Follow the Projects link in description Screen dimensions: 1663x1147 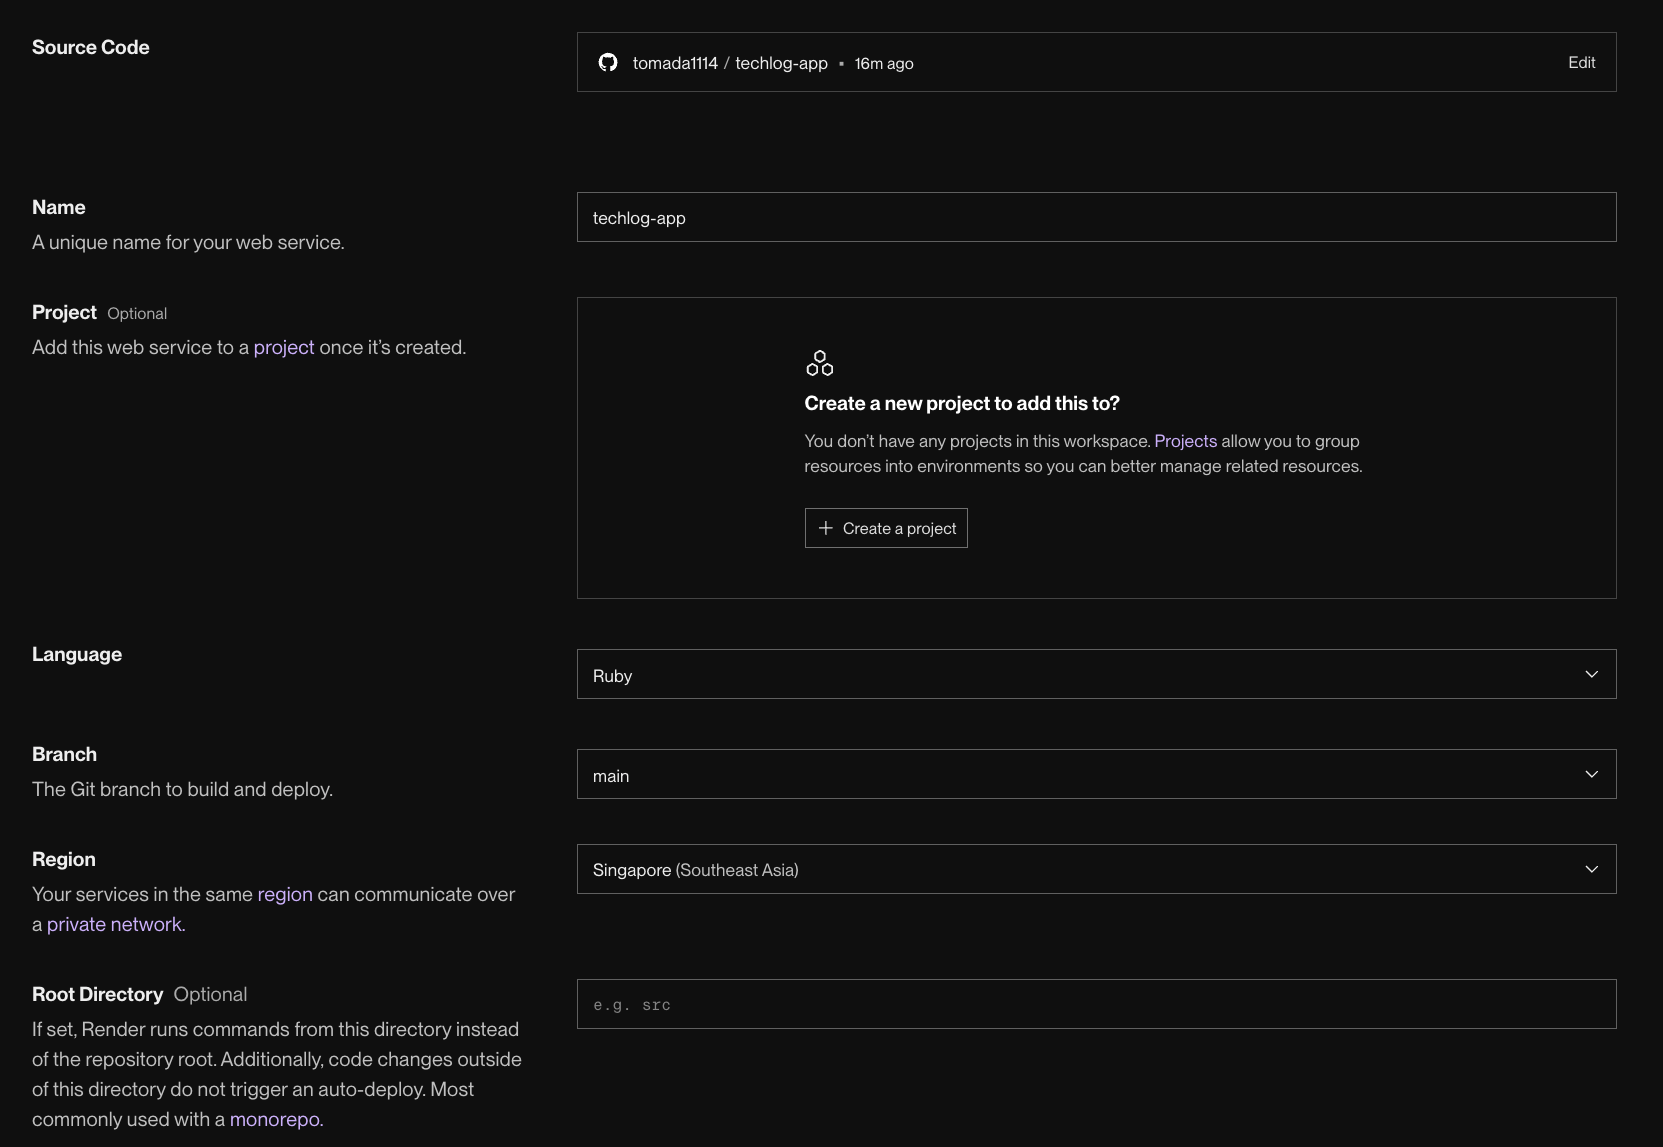1185,441
